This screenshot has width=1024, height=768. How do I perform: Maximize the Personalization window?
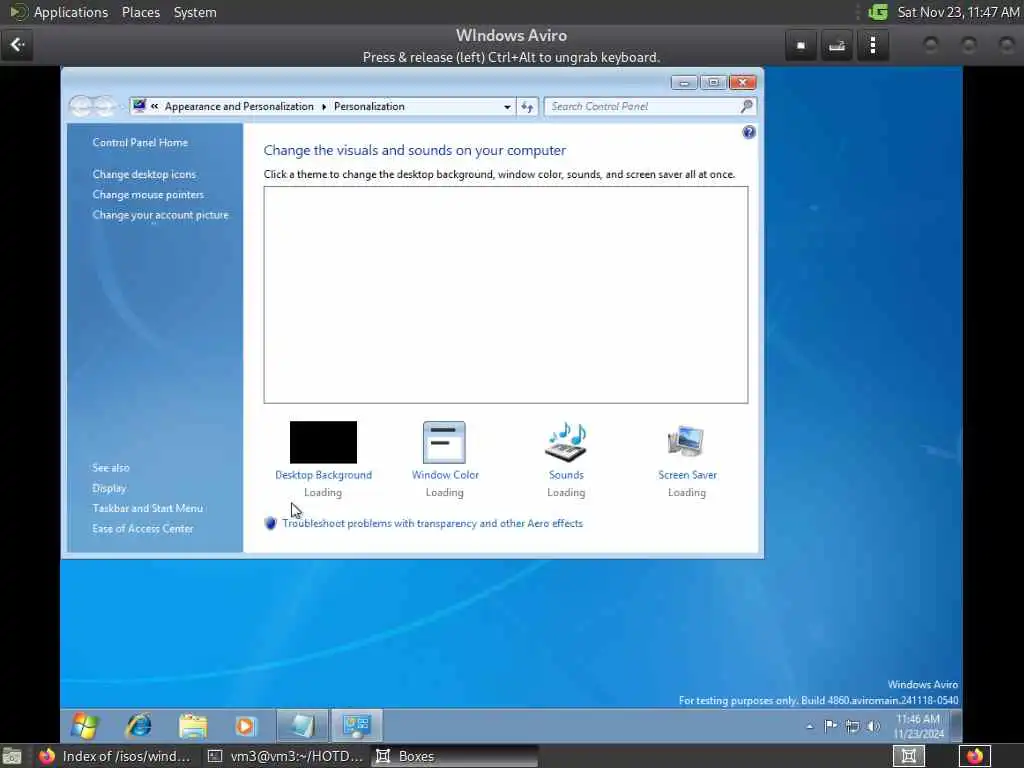click(x=713, y=82)
